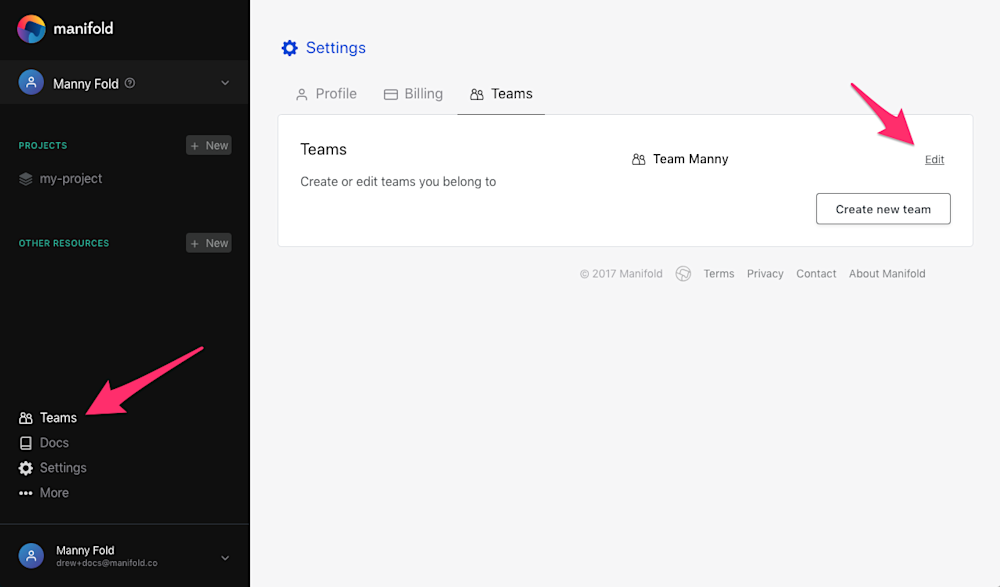The image size is (1000, 587).
Task: Click the Teams tab people icon
Action: click(x=477, y=94)
